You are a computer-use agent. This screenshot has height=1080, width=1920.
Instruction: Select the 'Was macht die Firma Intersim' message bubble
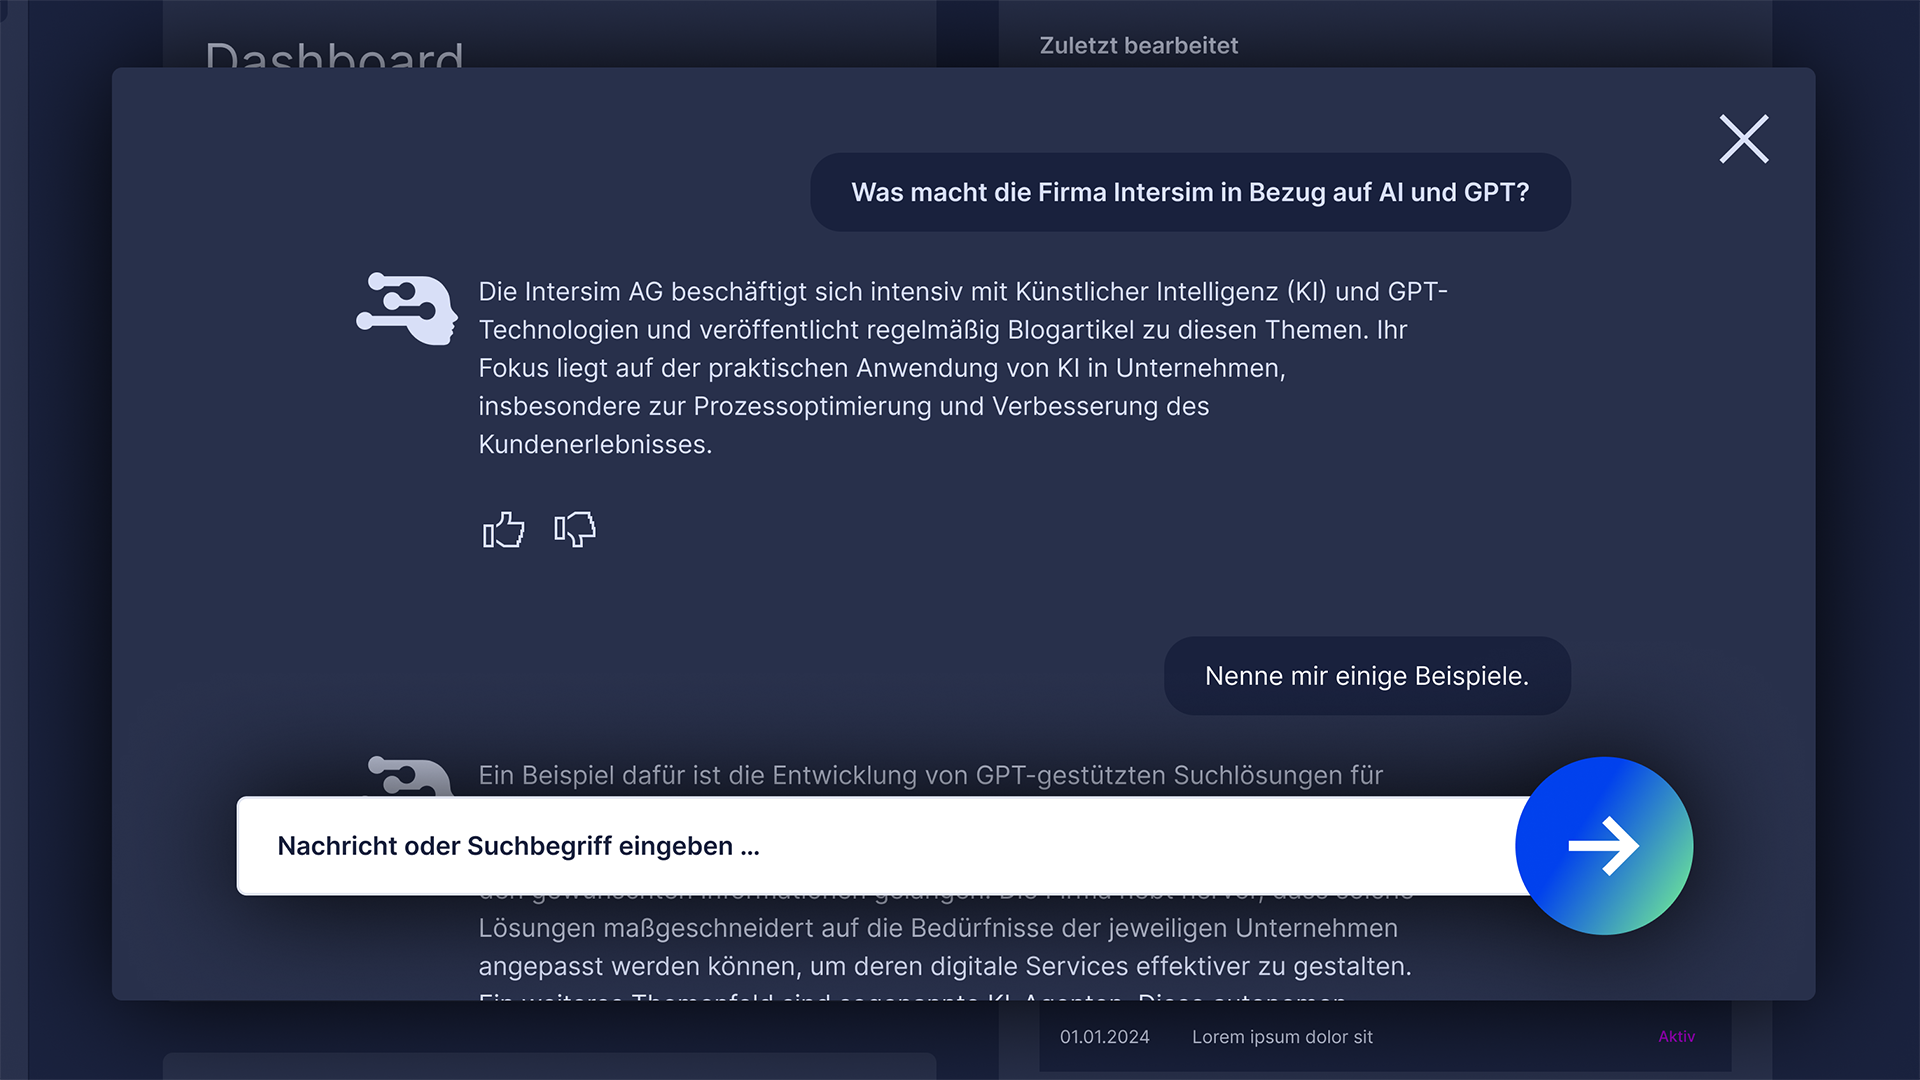(x=1190, y=193)
